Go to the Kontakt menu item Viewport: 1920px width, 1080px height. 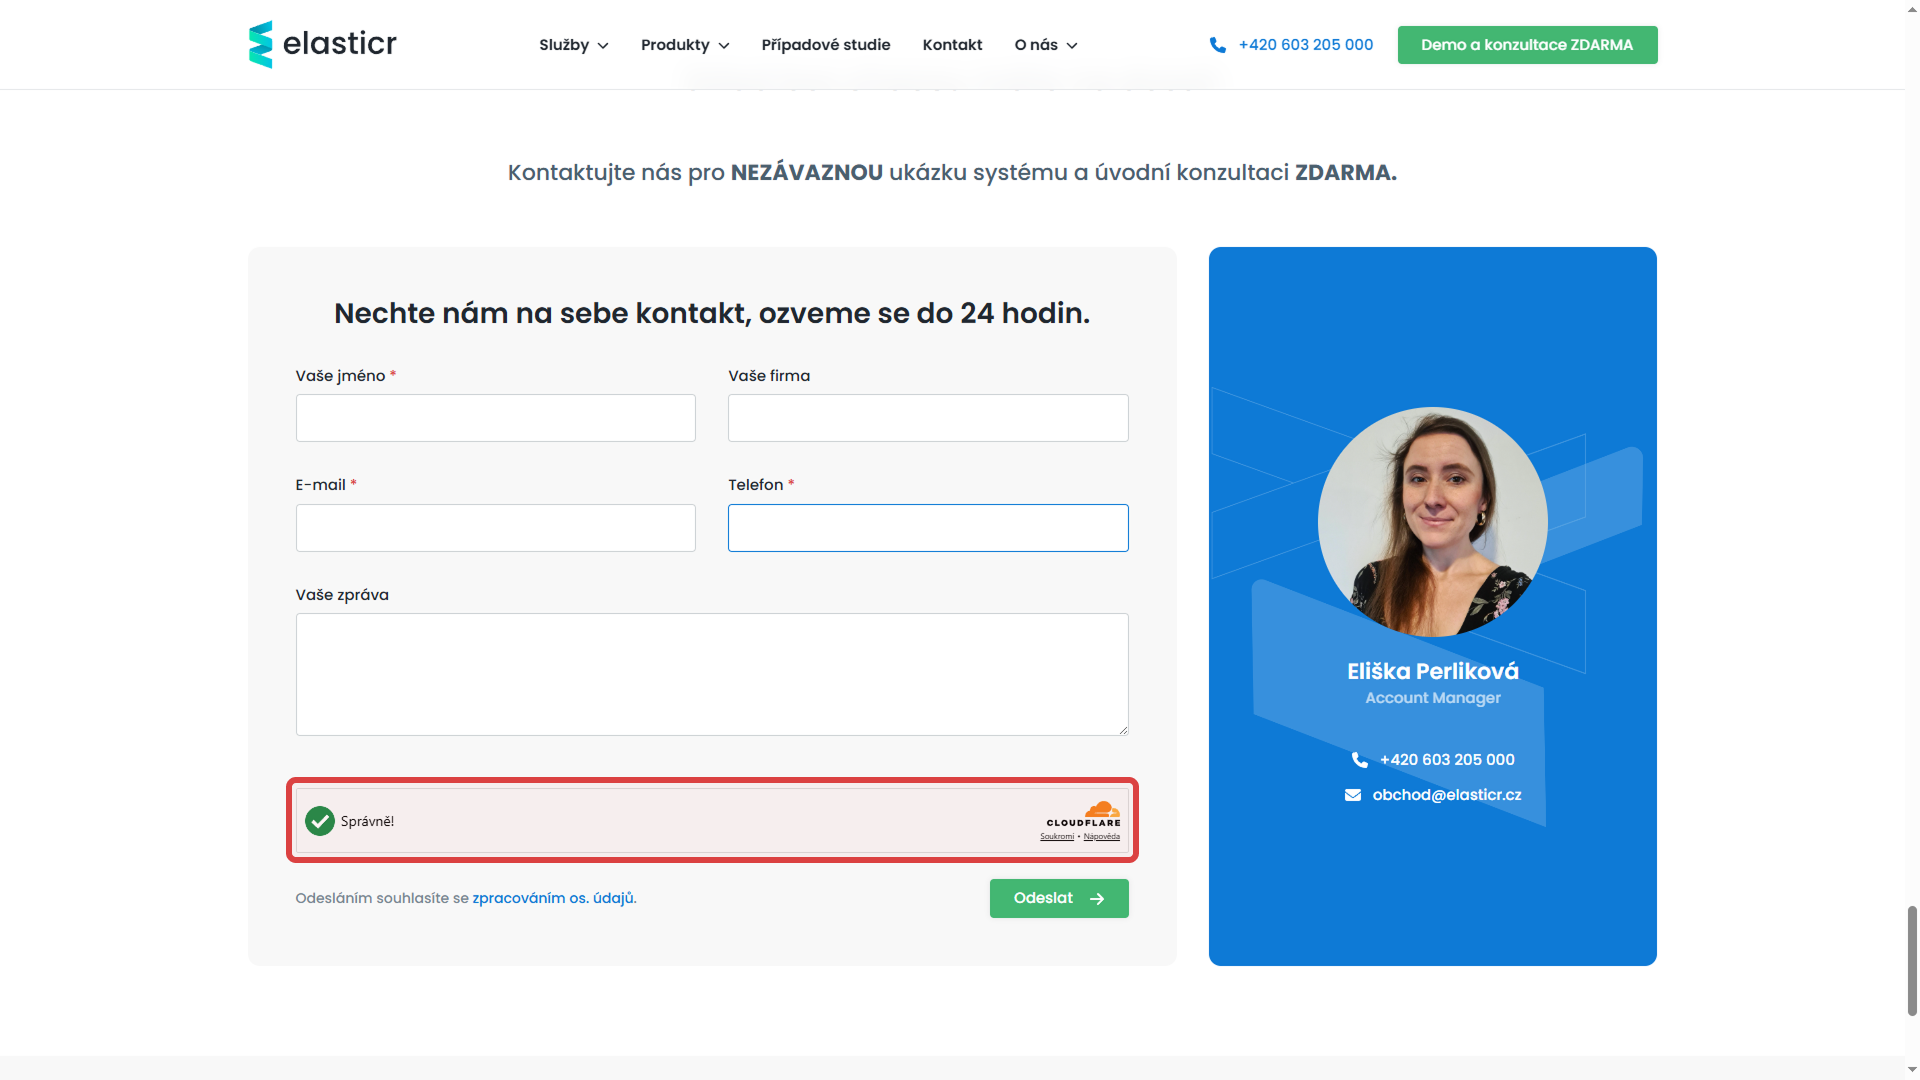click(x=952, y=45)
